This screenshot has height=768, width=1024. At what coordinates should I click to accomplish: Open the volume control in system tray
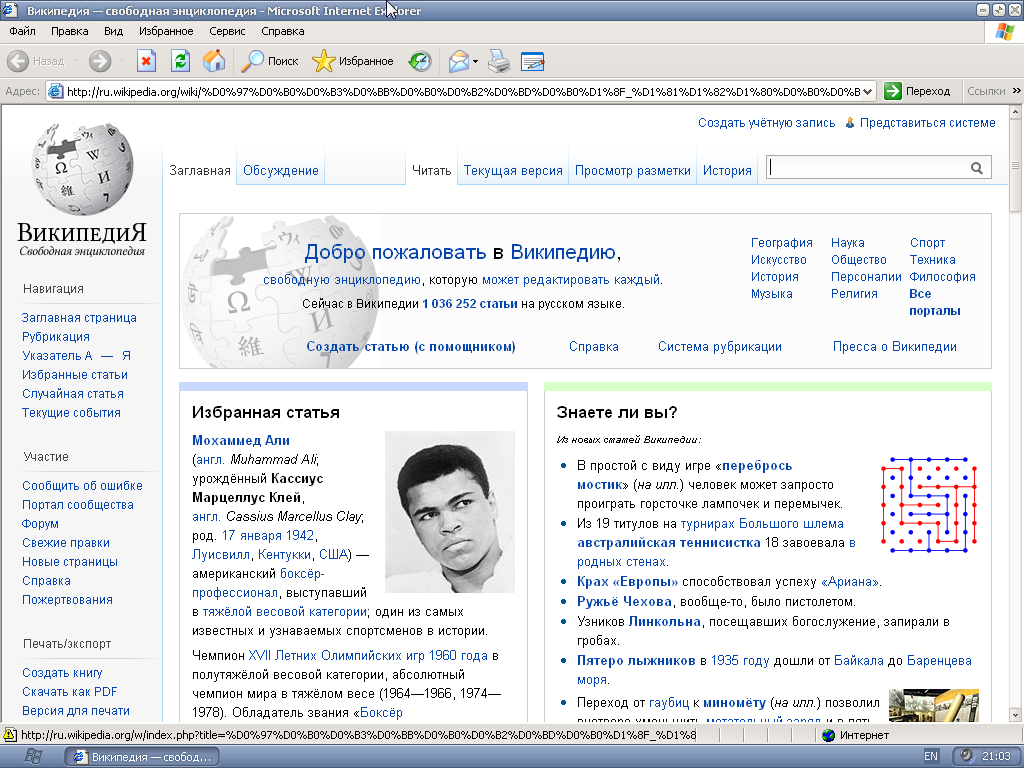(965, 755)
